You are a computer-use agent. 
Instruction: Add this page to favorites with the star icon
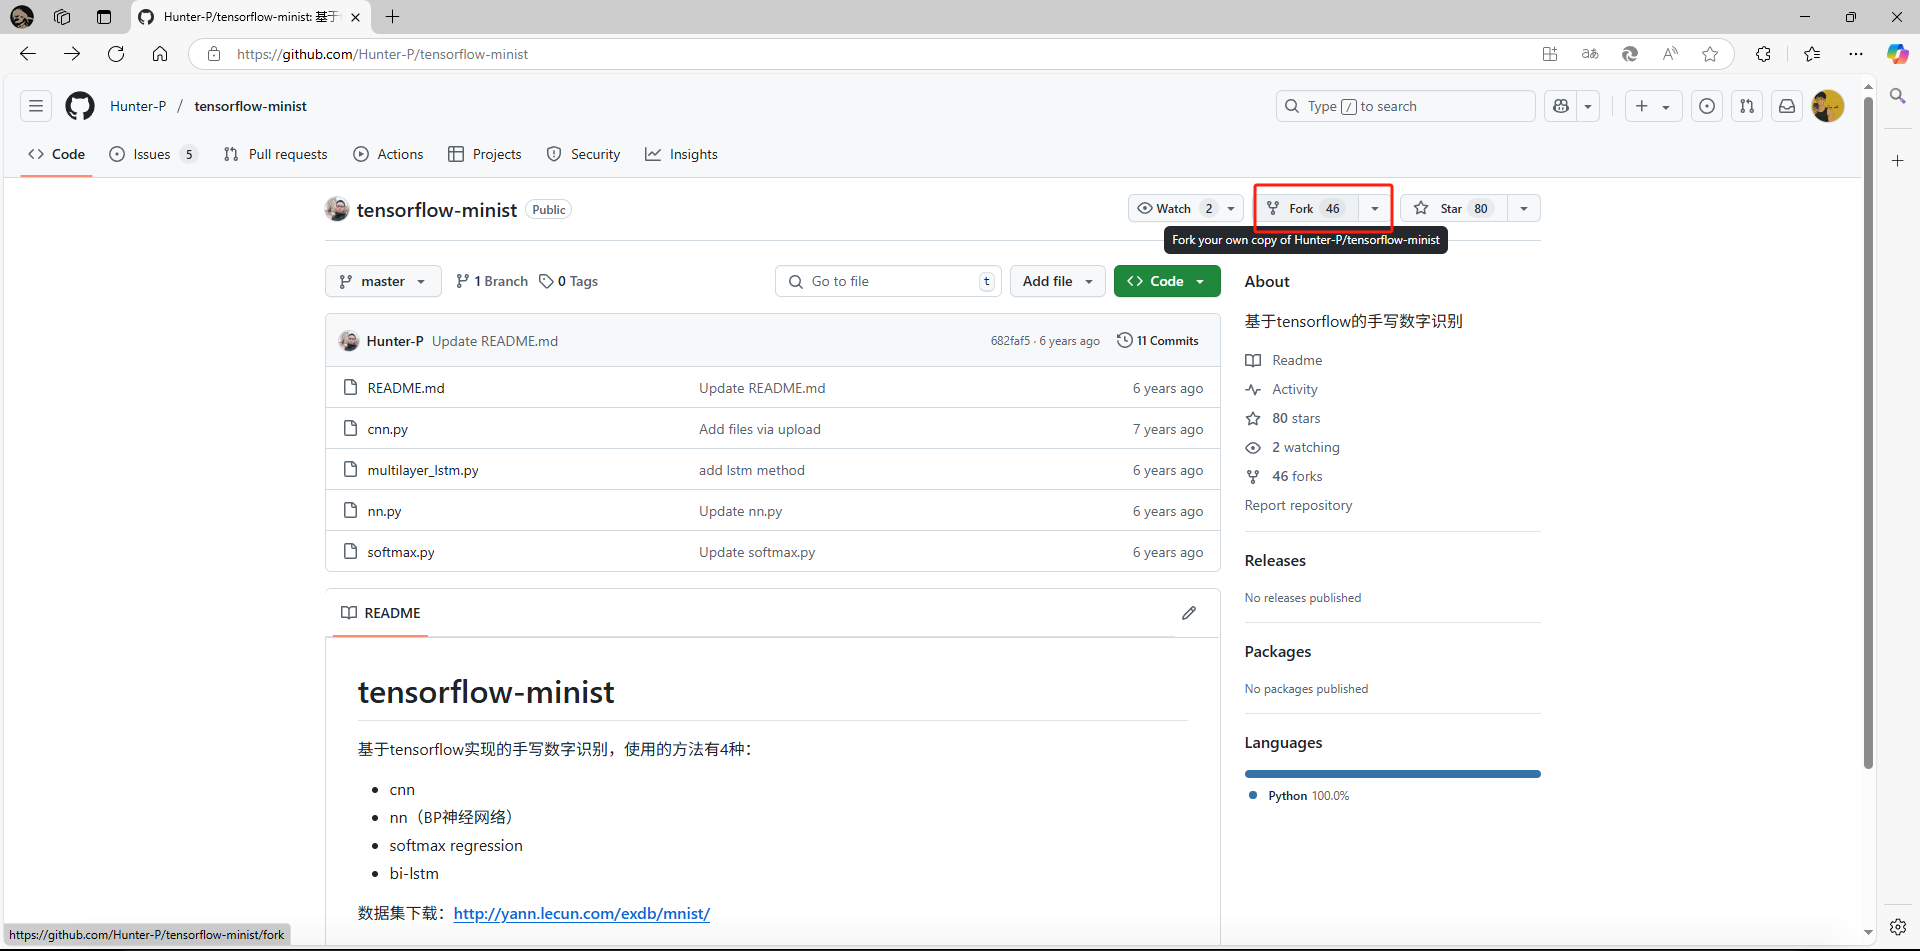pyautogui.click(x=1710, y=54)
